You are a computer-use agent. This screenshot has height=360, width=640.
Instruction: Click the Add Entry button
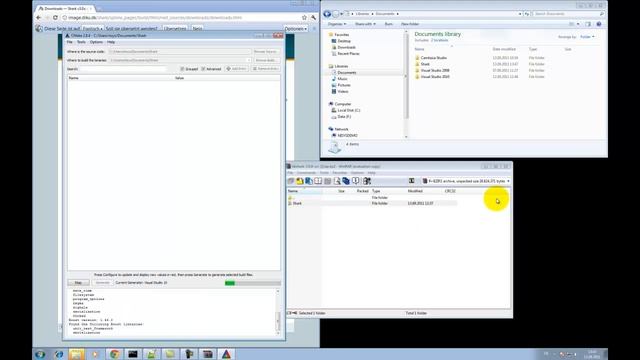(x=236, y=69)
